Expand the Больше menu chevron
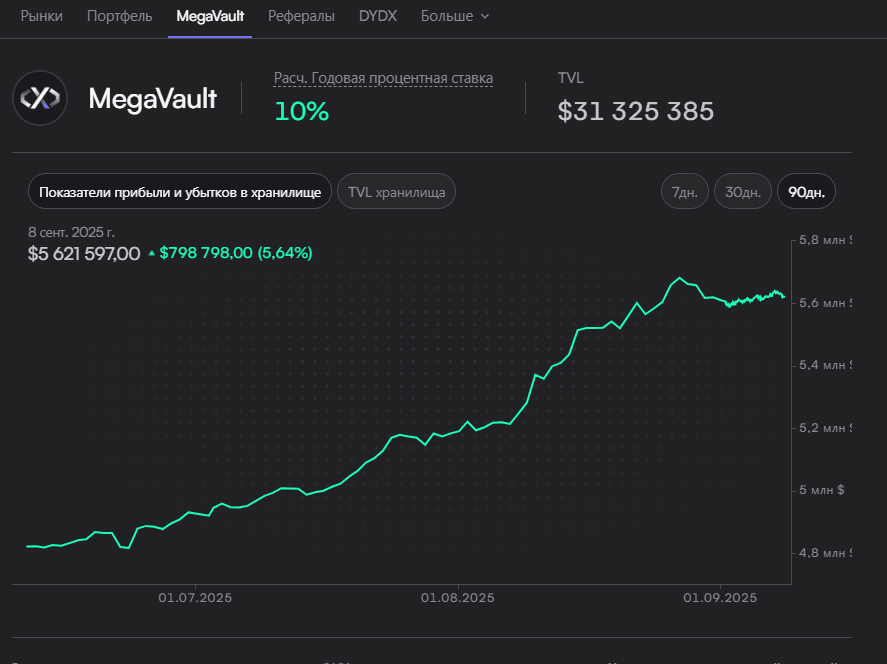Image resolution: width=887 pixels, height=664 pixels. point(485,17)
